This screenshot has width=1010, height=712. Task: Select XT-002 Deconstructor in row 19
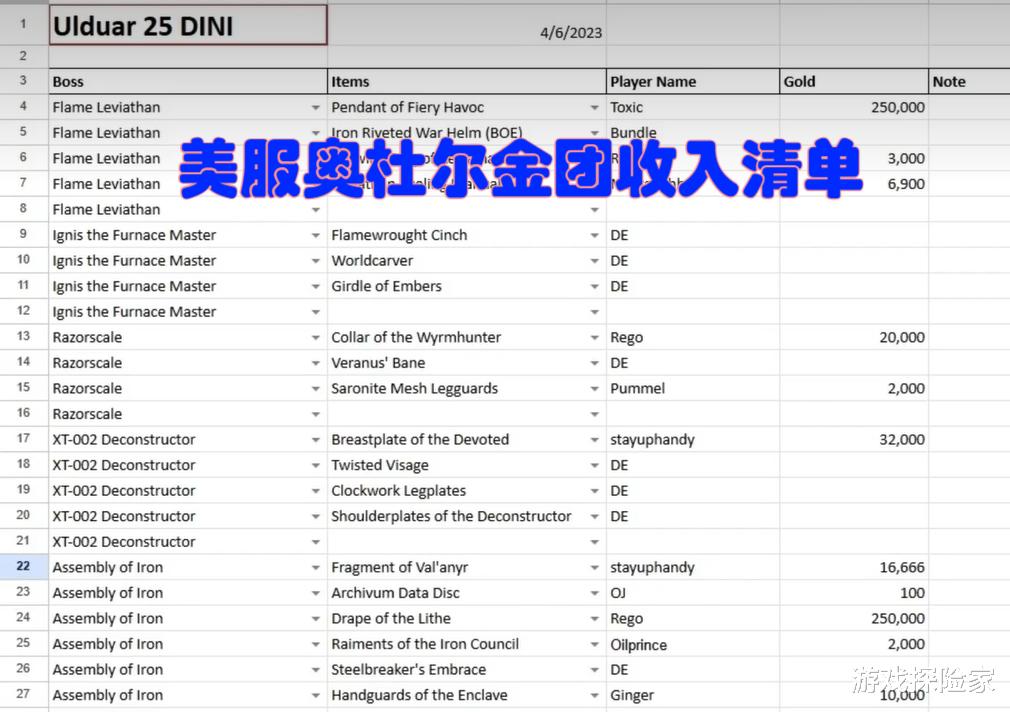coord(188,491)
